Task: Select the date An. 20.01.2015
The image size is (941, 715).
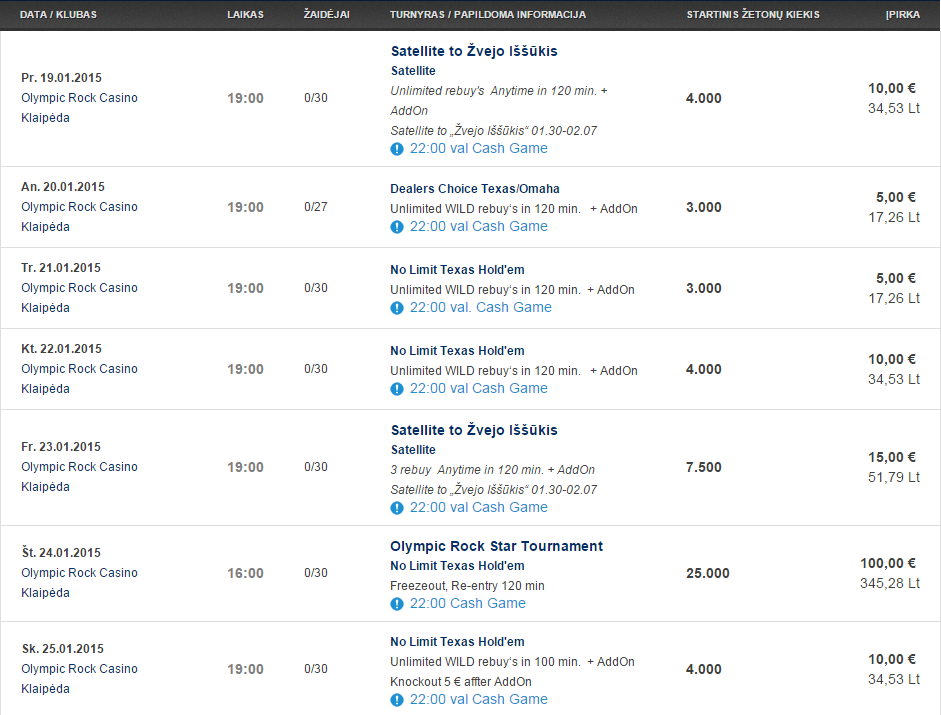Action: coord(63,187)
